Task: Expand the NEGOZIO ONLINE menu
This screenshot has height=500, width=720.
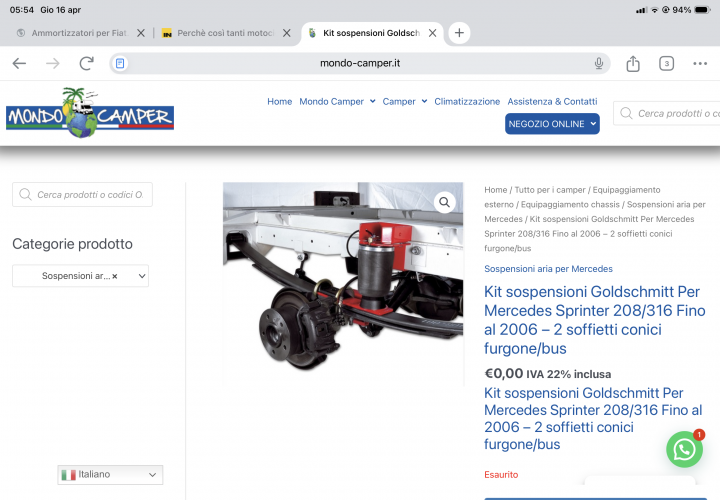Action: [552, 124]
